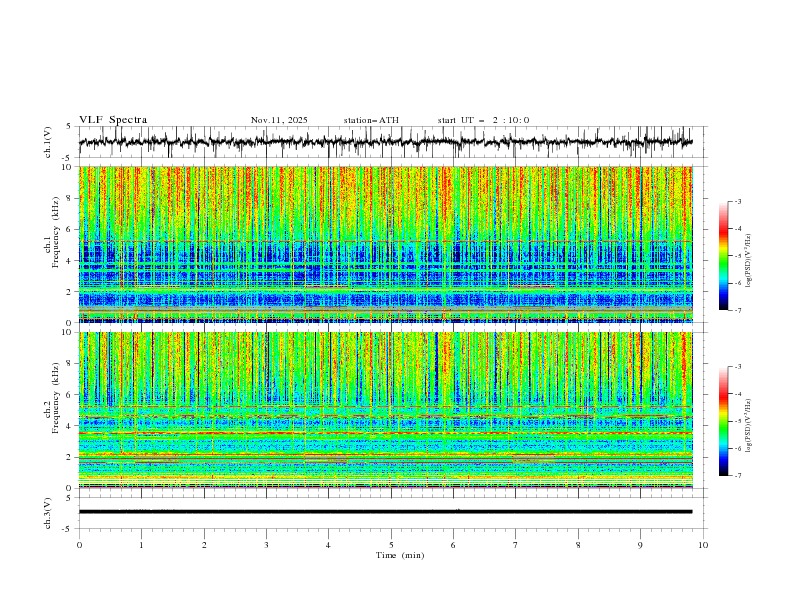
Task: Click the time axis tick label "3"
Action: tap(266, 545)
